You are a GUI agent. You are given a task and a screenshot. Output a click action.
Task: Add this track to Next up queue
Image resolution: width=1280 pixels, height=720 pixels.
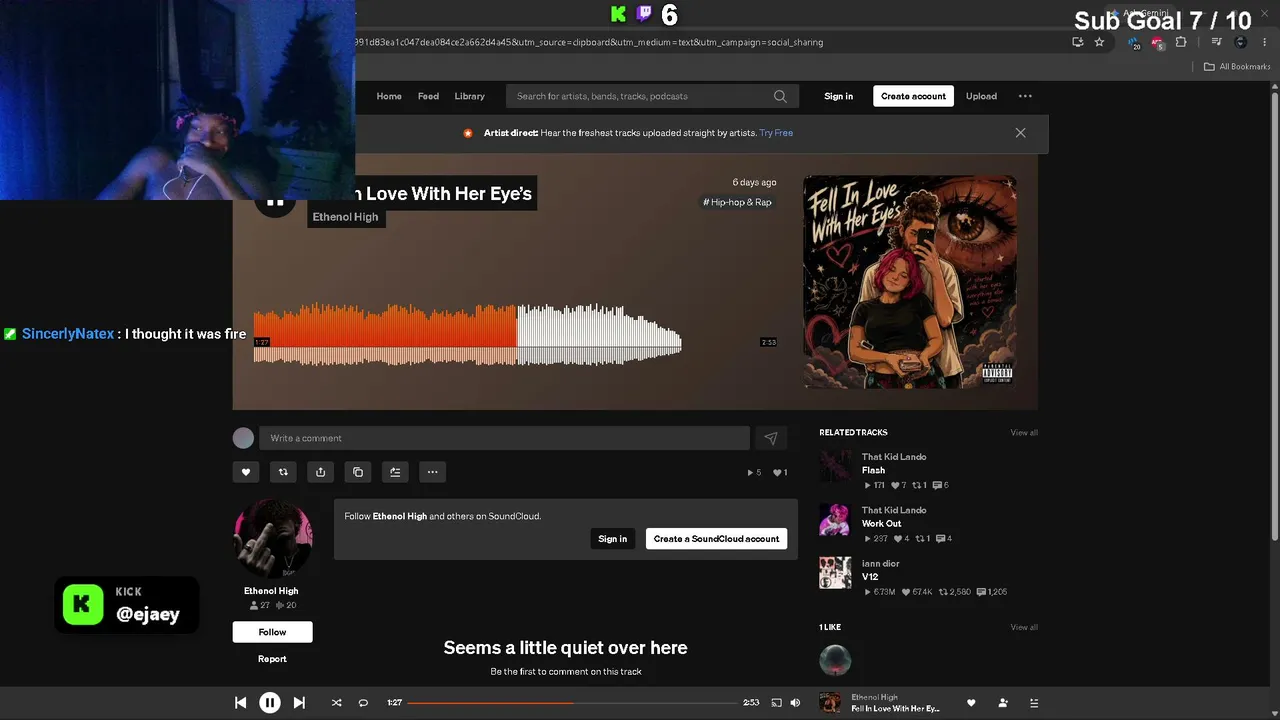[x=395, y=472]
